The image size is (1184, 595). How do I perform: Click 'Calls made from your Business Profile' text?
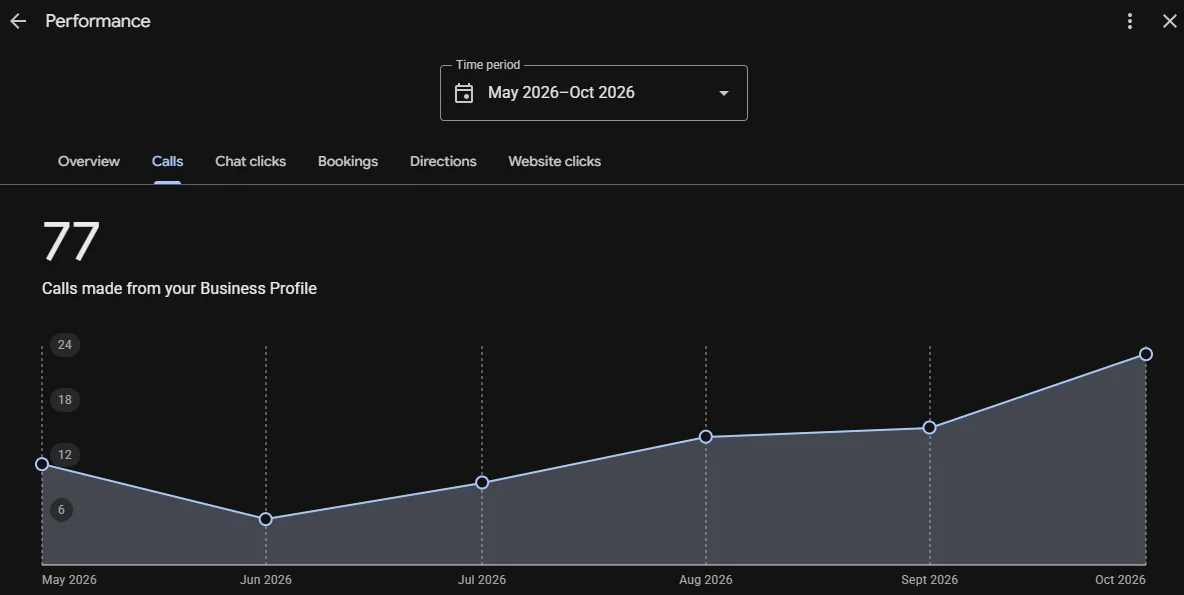[x=179, y=288]
